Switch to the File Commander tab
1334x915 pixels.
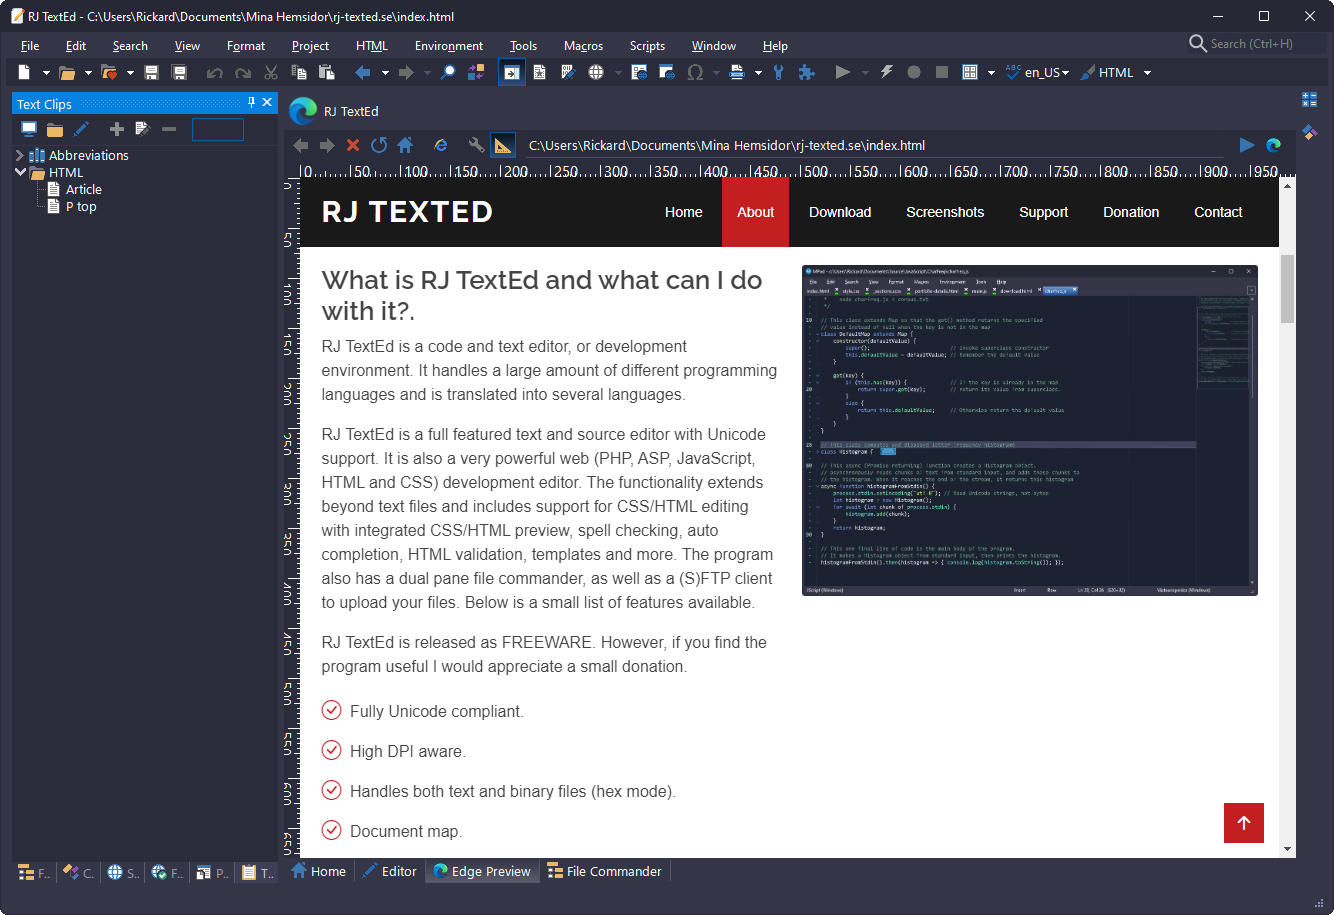tap(604, 872)
